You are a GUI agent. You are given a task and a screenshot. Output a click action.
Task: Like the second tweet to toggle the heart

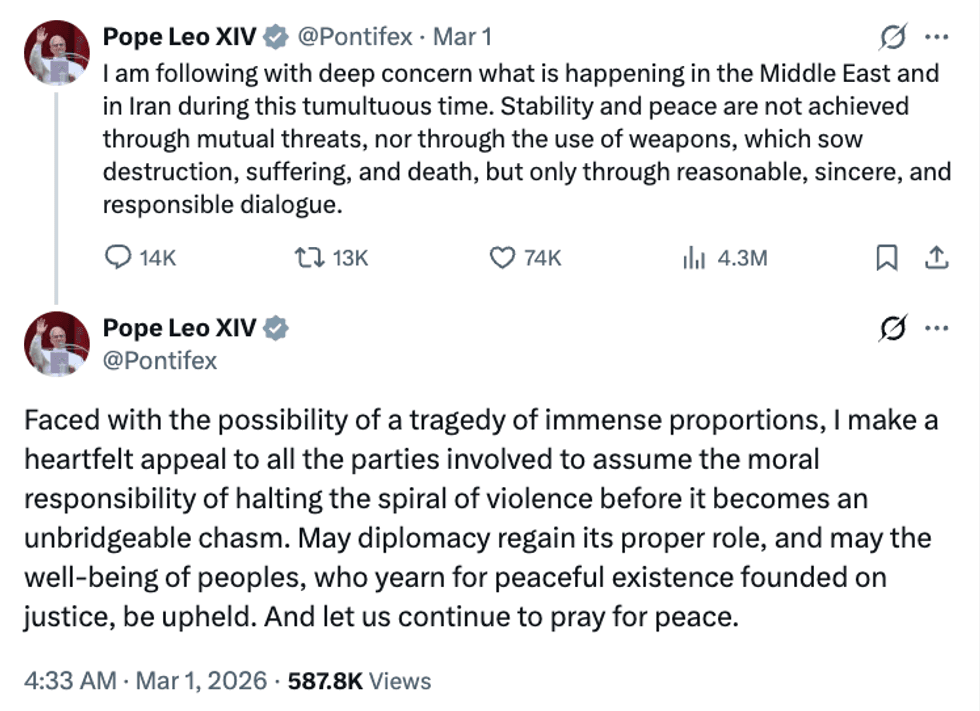(x=505, y=257)
